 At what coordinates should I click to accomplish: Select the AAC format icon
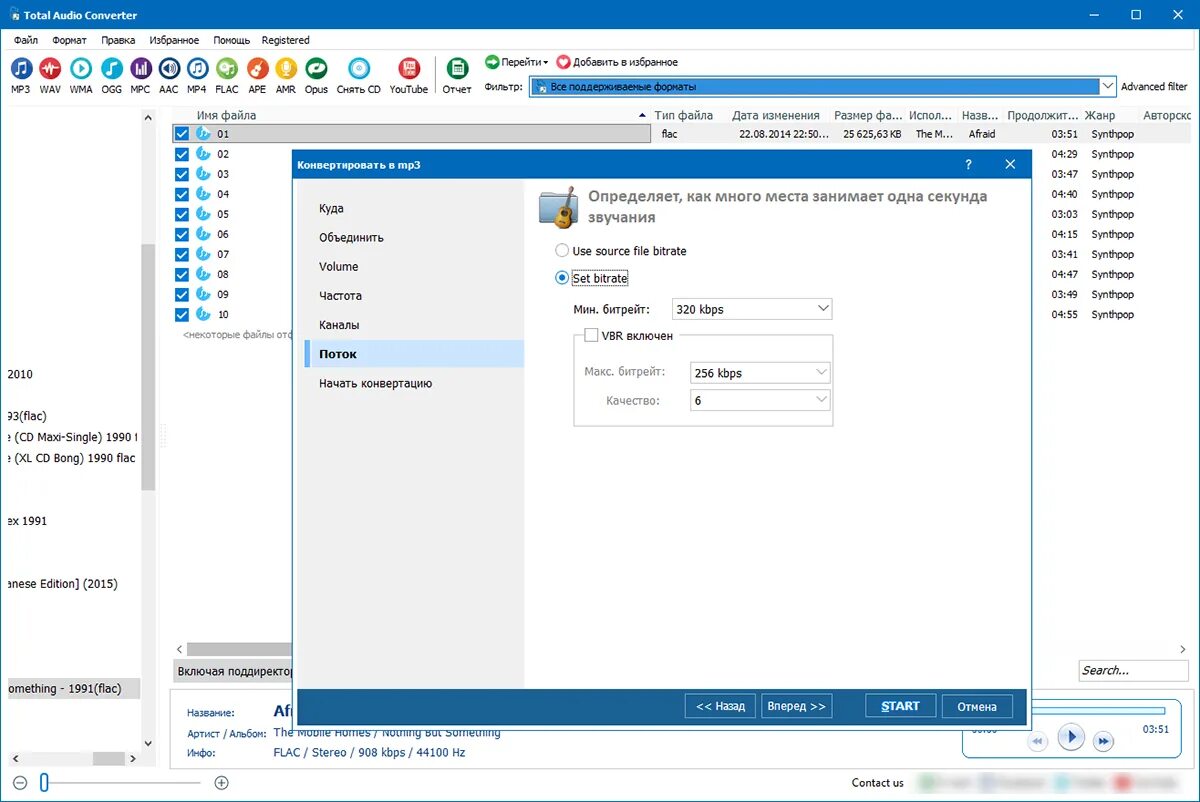pos(168,70)
